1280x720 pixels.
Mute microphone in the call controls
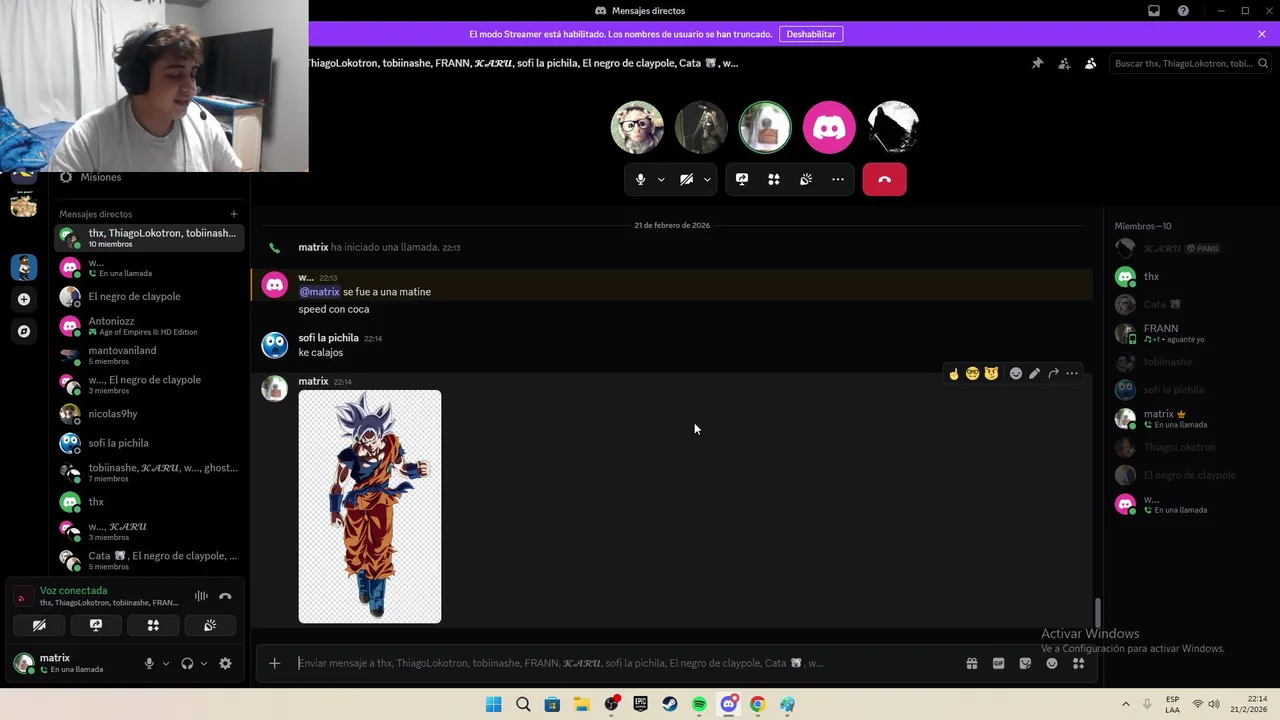pyautogui.click(x=640, y=179)
